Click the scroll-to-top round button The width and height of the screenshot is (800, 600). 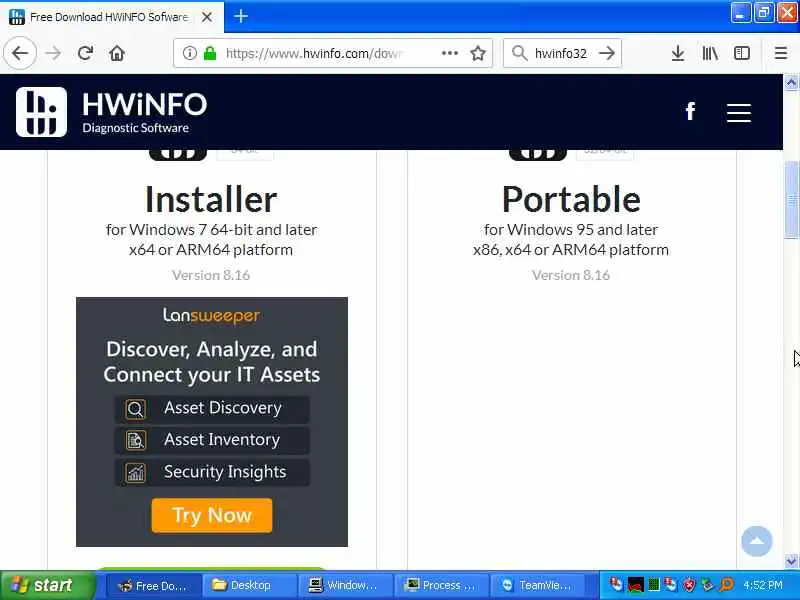[x=757, y=541]
